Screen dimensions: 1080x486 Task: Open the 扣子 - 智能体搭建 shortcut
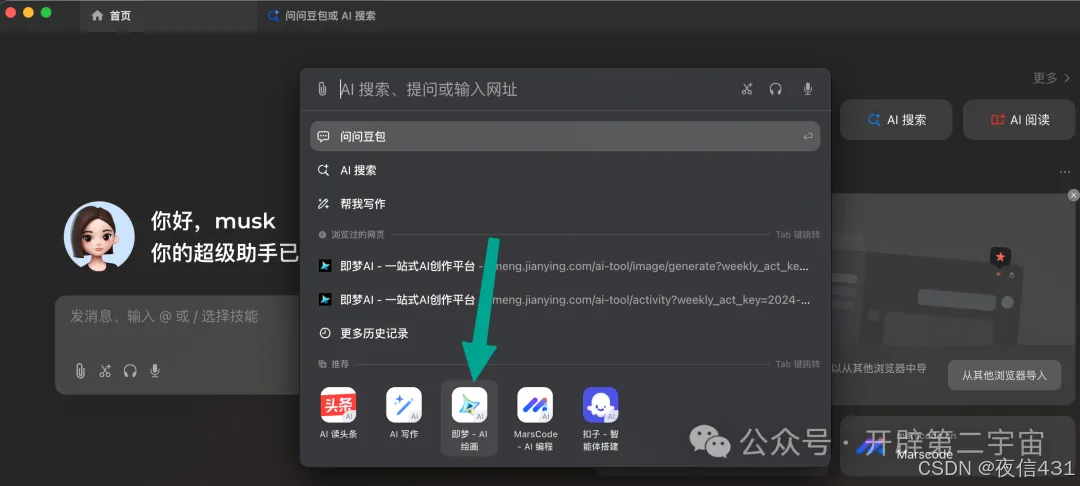(x=601, y=419)
